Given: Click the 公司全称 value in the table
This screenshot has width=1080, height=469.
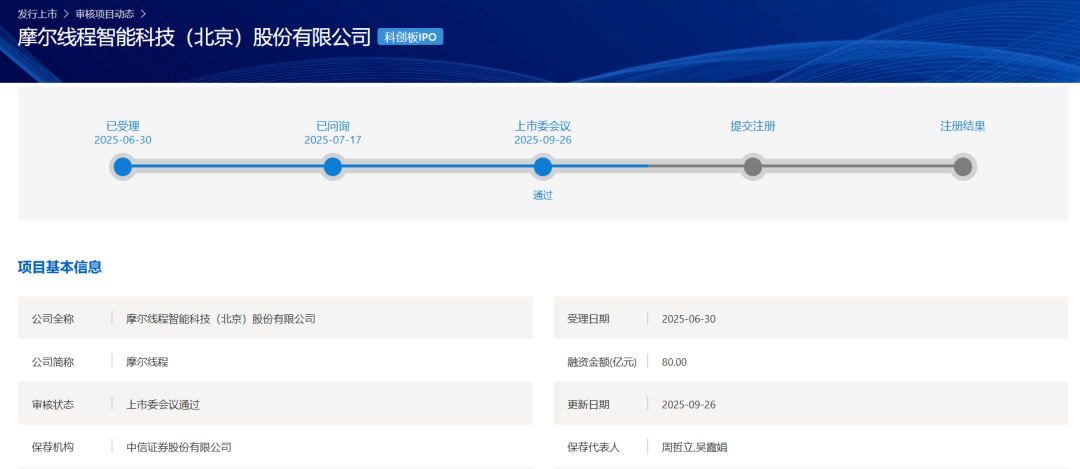Looking at the screenshot, I should point(220,319).
